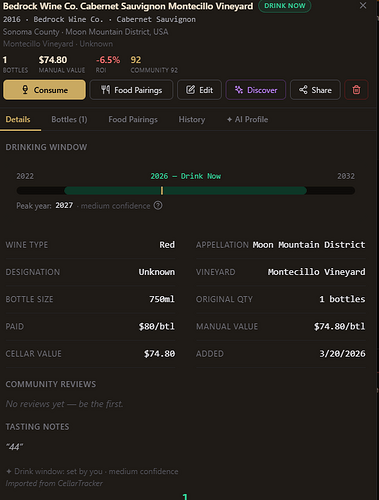Click the confidence help question-mark icon

click(x=158, y=206)
